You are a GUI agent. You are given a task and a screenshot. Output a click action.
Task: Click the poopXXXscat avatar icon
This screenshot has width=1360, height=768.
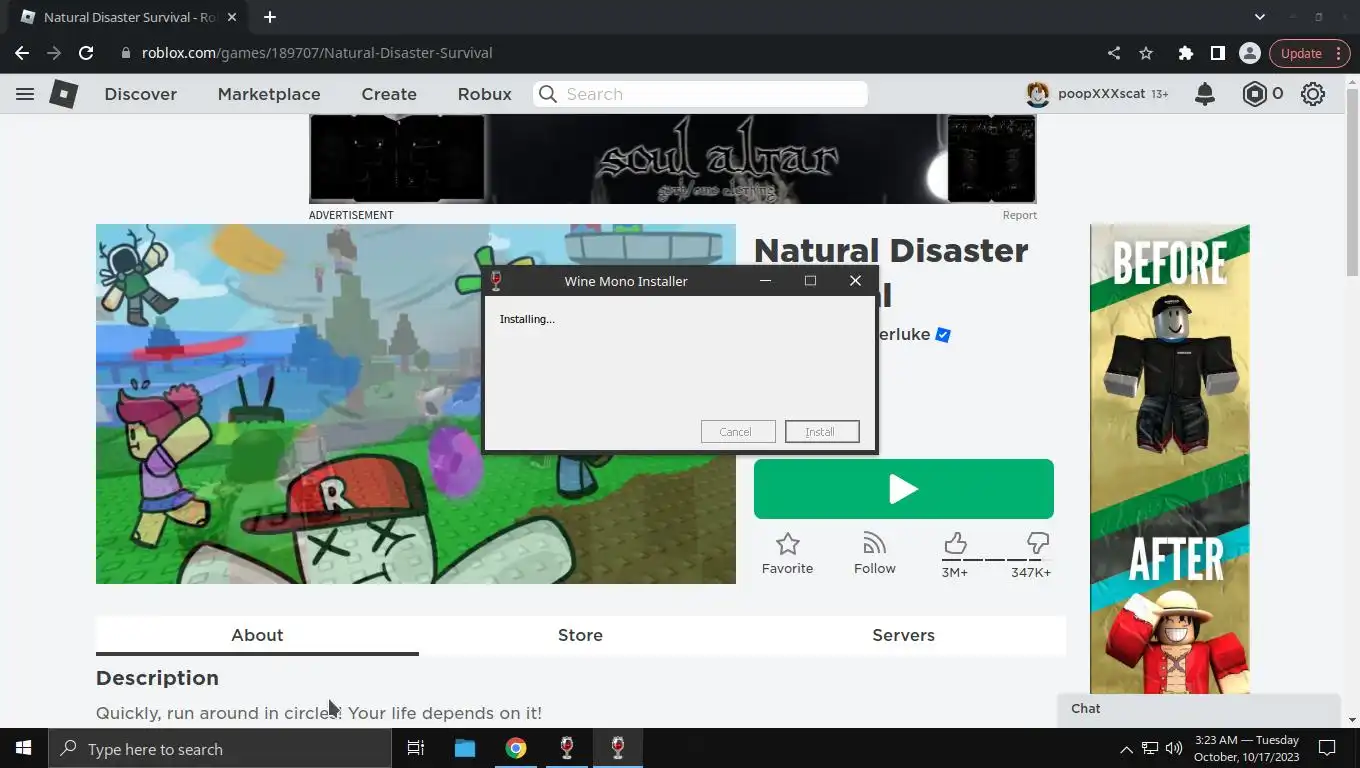pos(1038,94)
